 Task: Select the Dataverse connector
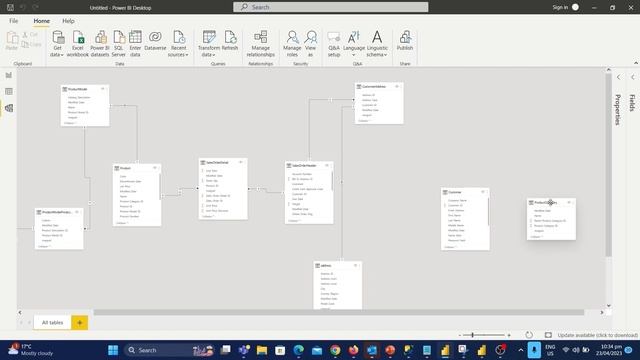[x=155, y=41]
